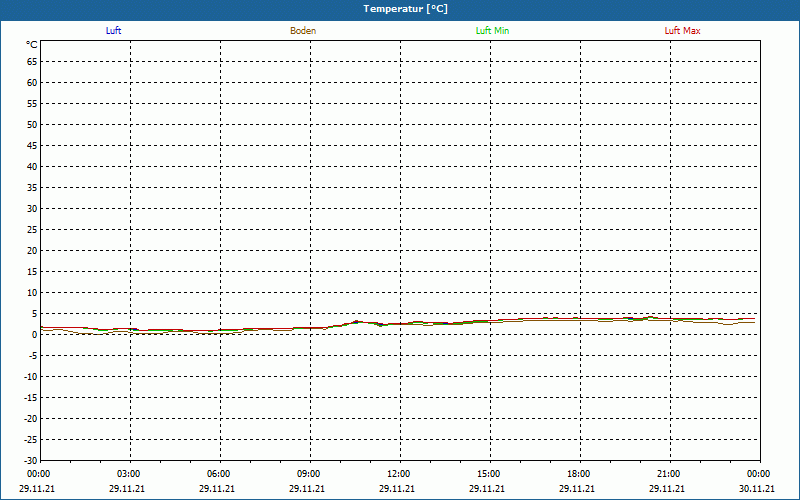Click the '35' y-axis value

click(x=32, y=188)
